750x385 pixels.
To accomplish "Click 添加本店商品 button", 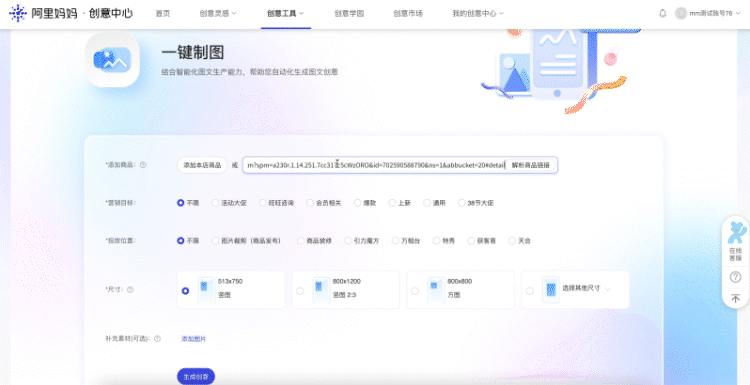I will click(202, 165).
